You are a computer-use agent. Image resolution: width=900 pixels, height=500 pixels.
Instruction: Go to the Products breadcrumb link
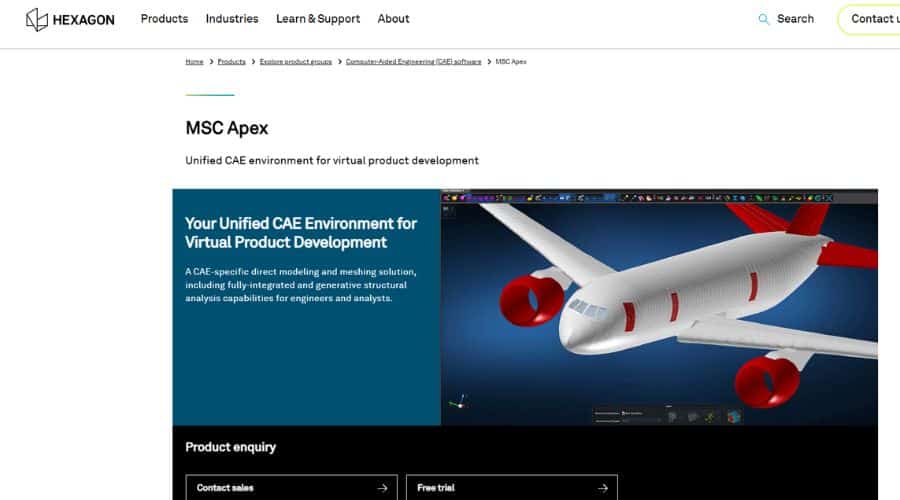click(231, 61)
